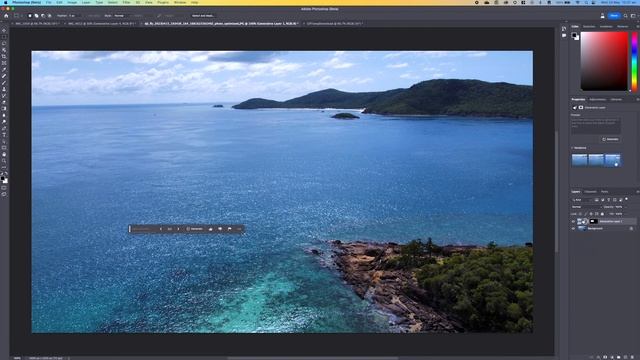Viewport: 640px width, 360px height.
Task: Click the delete layer trash icon
Action: click(x=632, y=357)
